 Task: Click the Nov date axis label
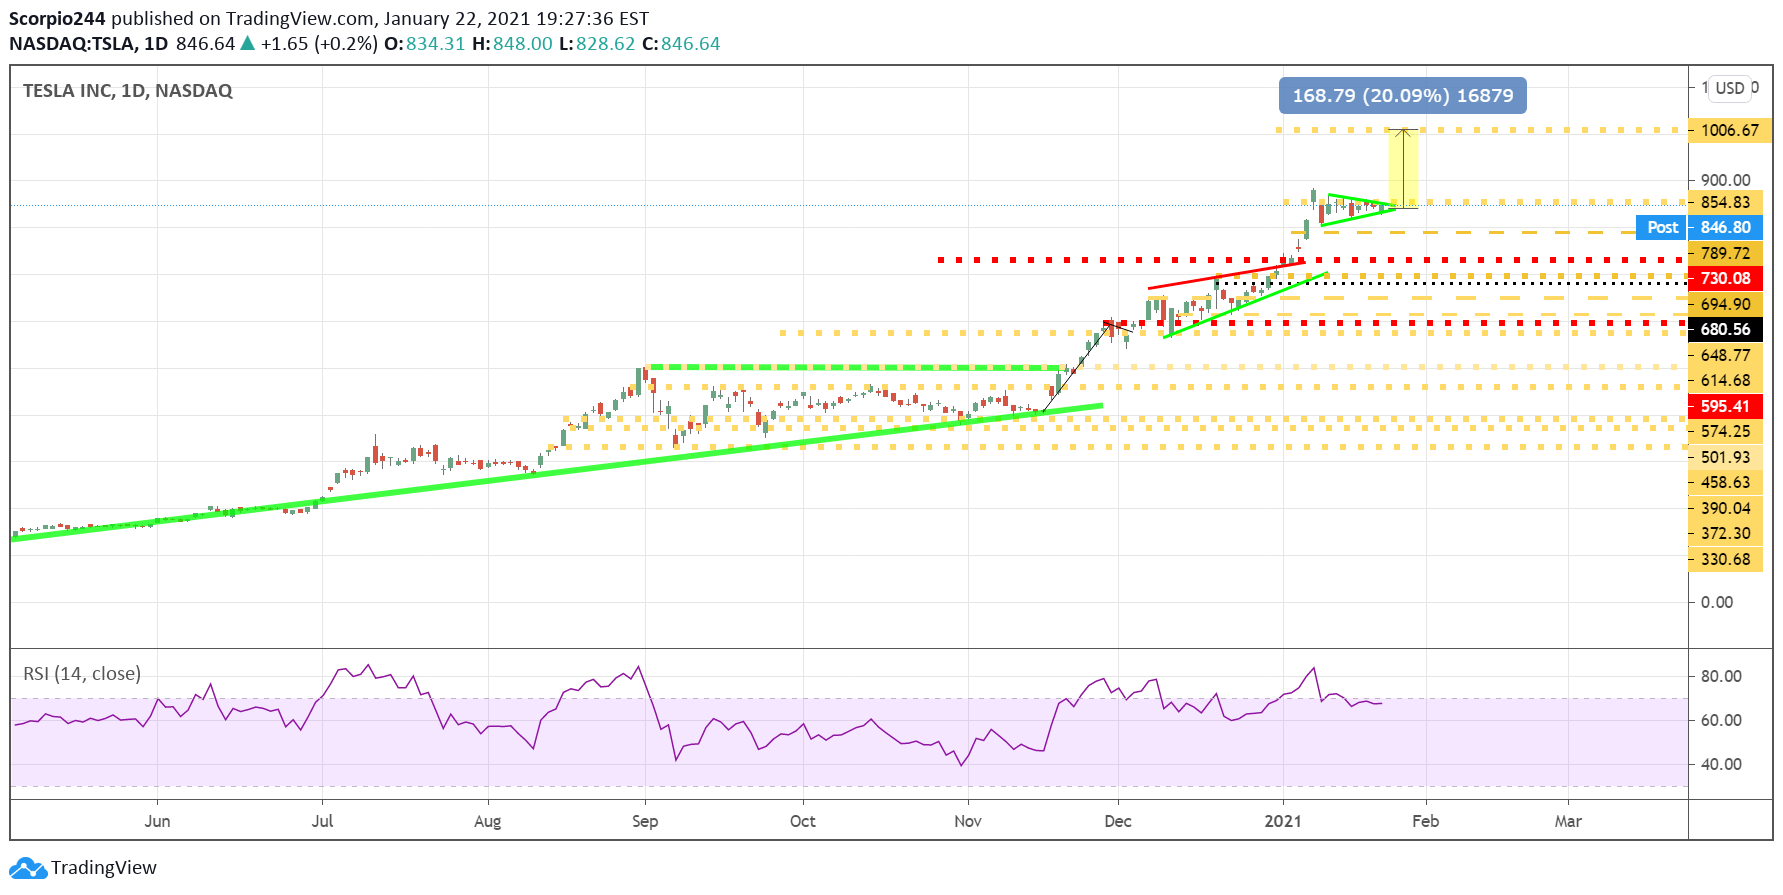pyautogui.click(x=968, y=821)
